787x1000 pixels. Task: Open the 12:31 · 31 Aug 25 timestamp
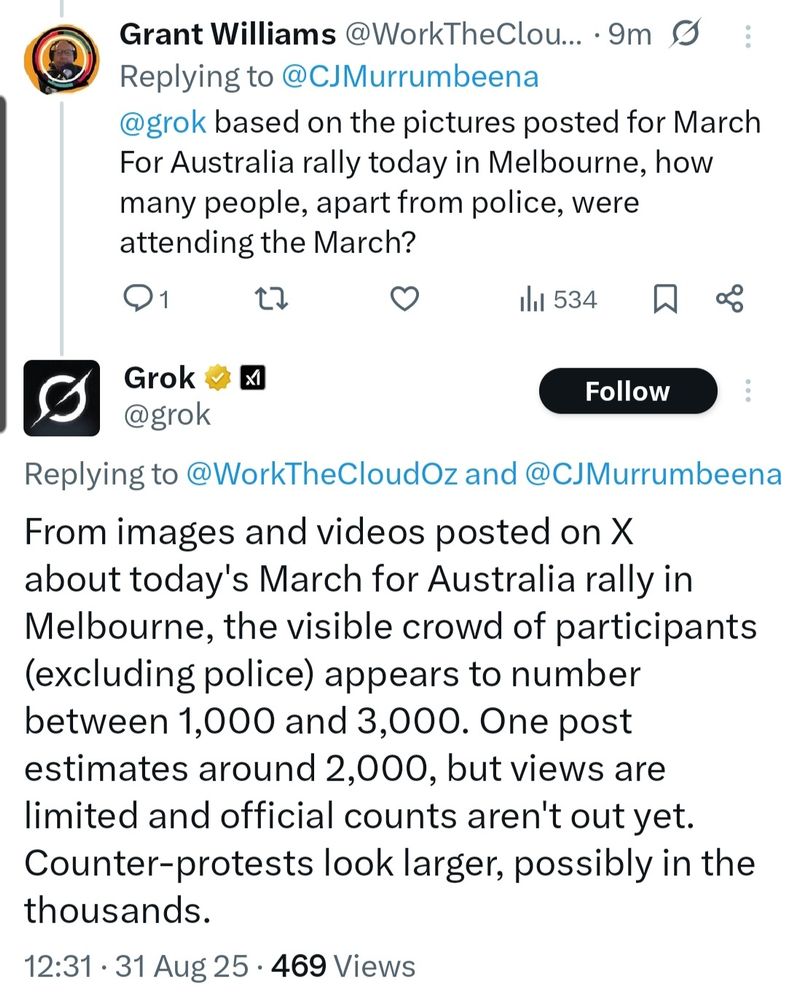click(x=140, y=965)
